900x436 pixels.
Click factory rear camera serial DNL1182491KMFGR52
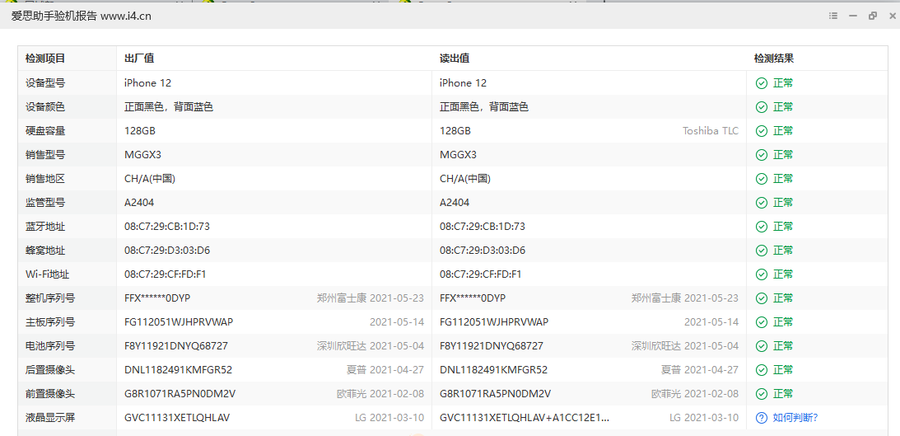coord(178,370)
